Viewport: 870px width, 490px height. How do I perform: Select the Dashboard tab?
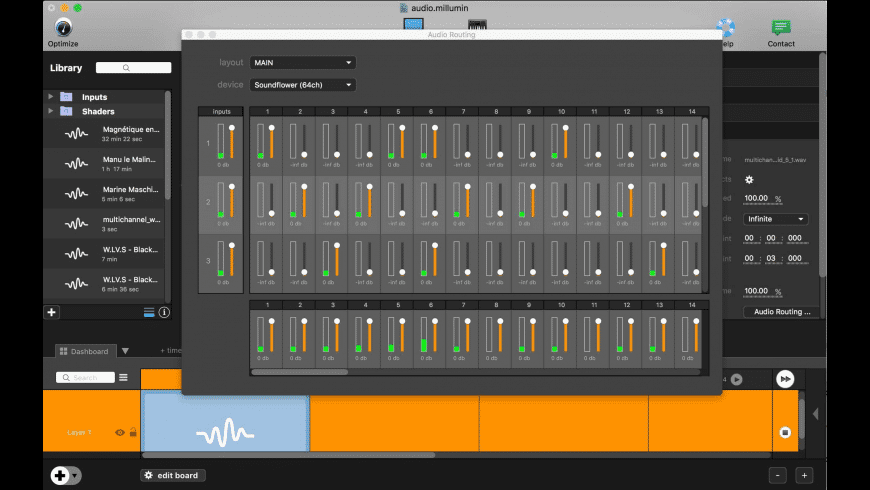point(85,351)
